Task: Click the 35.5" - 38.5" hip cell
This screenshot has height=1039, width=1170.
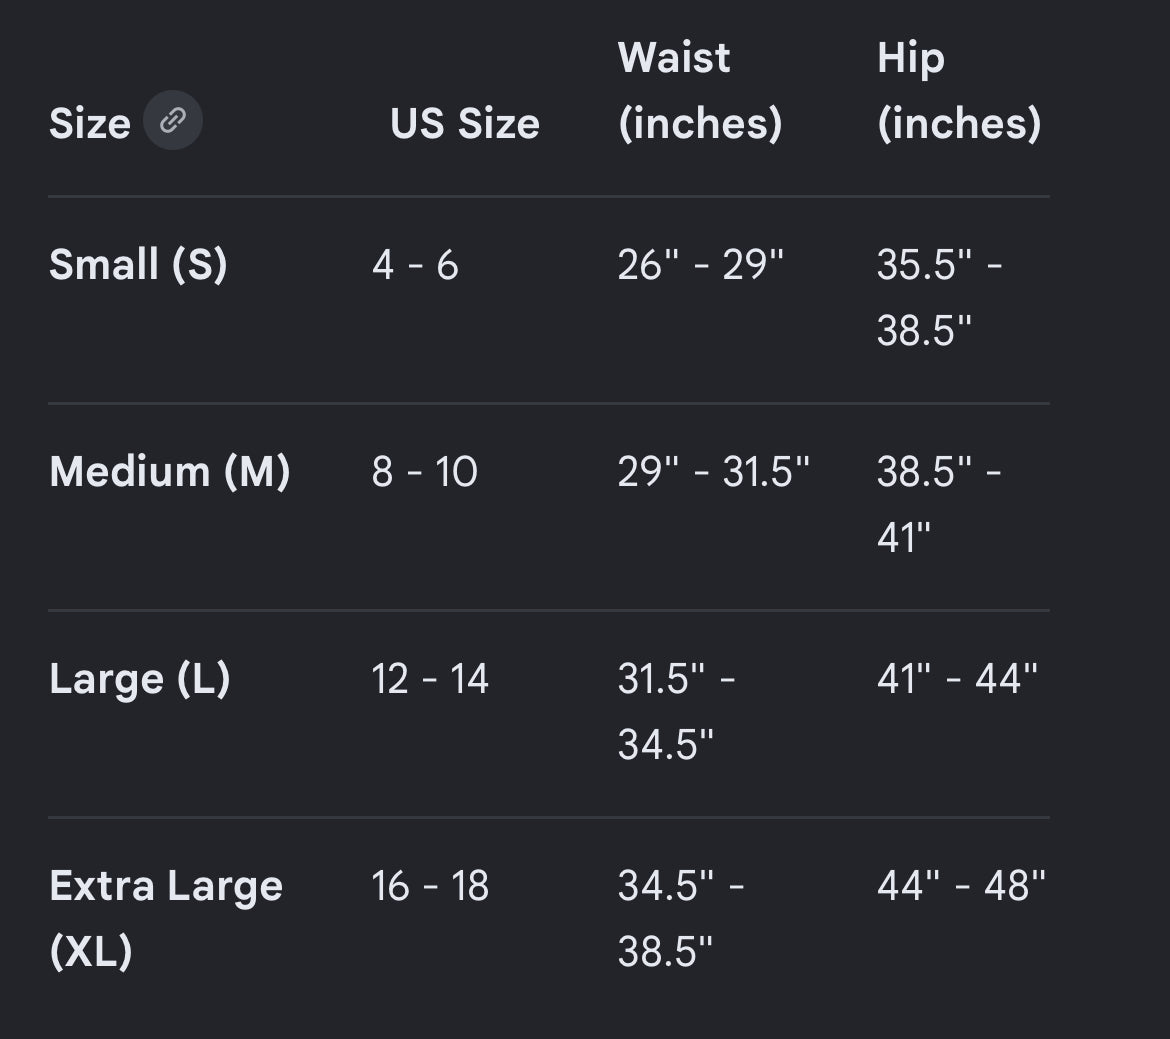Action: (x=939, y=297)
